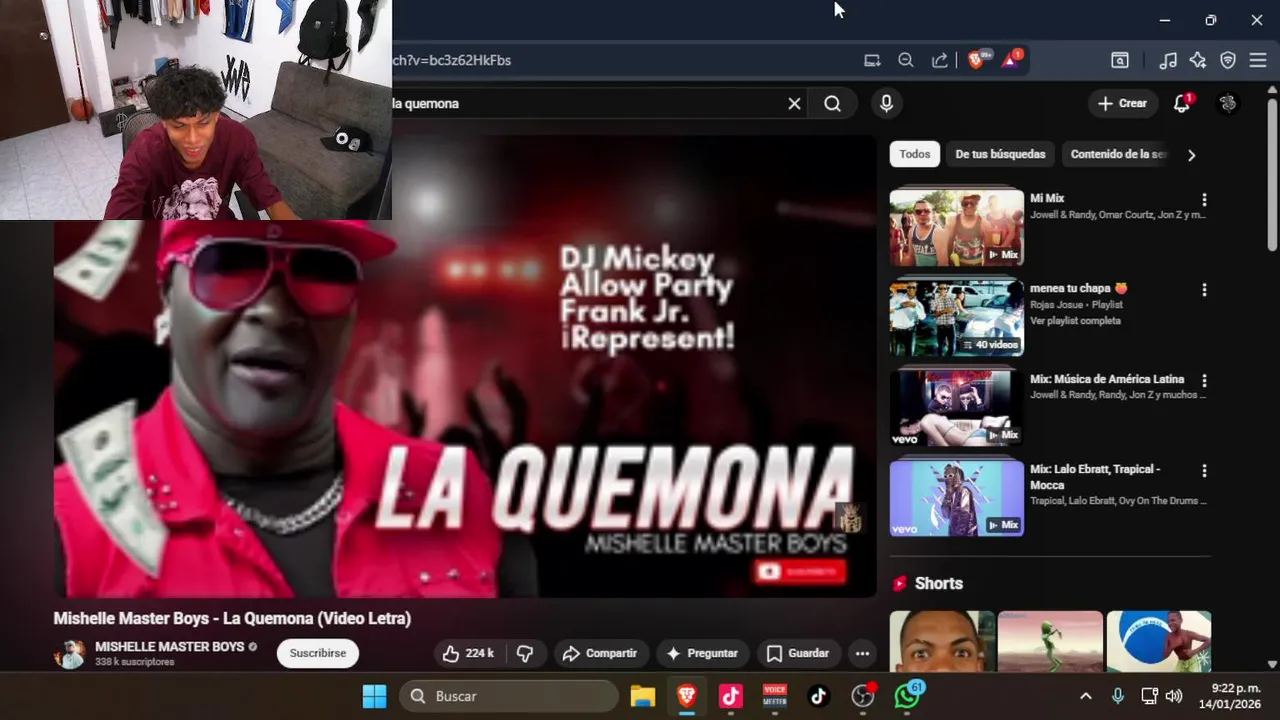The width and height of the screenshot is (1280, 720).
Task: Open the volume speaker tray icon
Action: pos(1174,696)
